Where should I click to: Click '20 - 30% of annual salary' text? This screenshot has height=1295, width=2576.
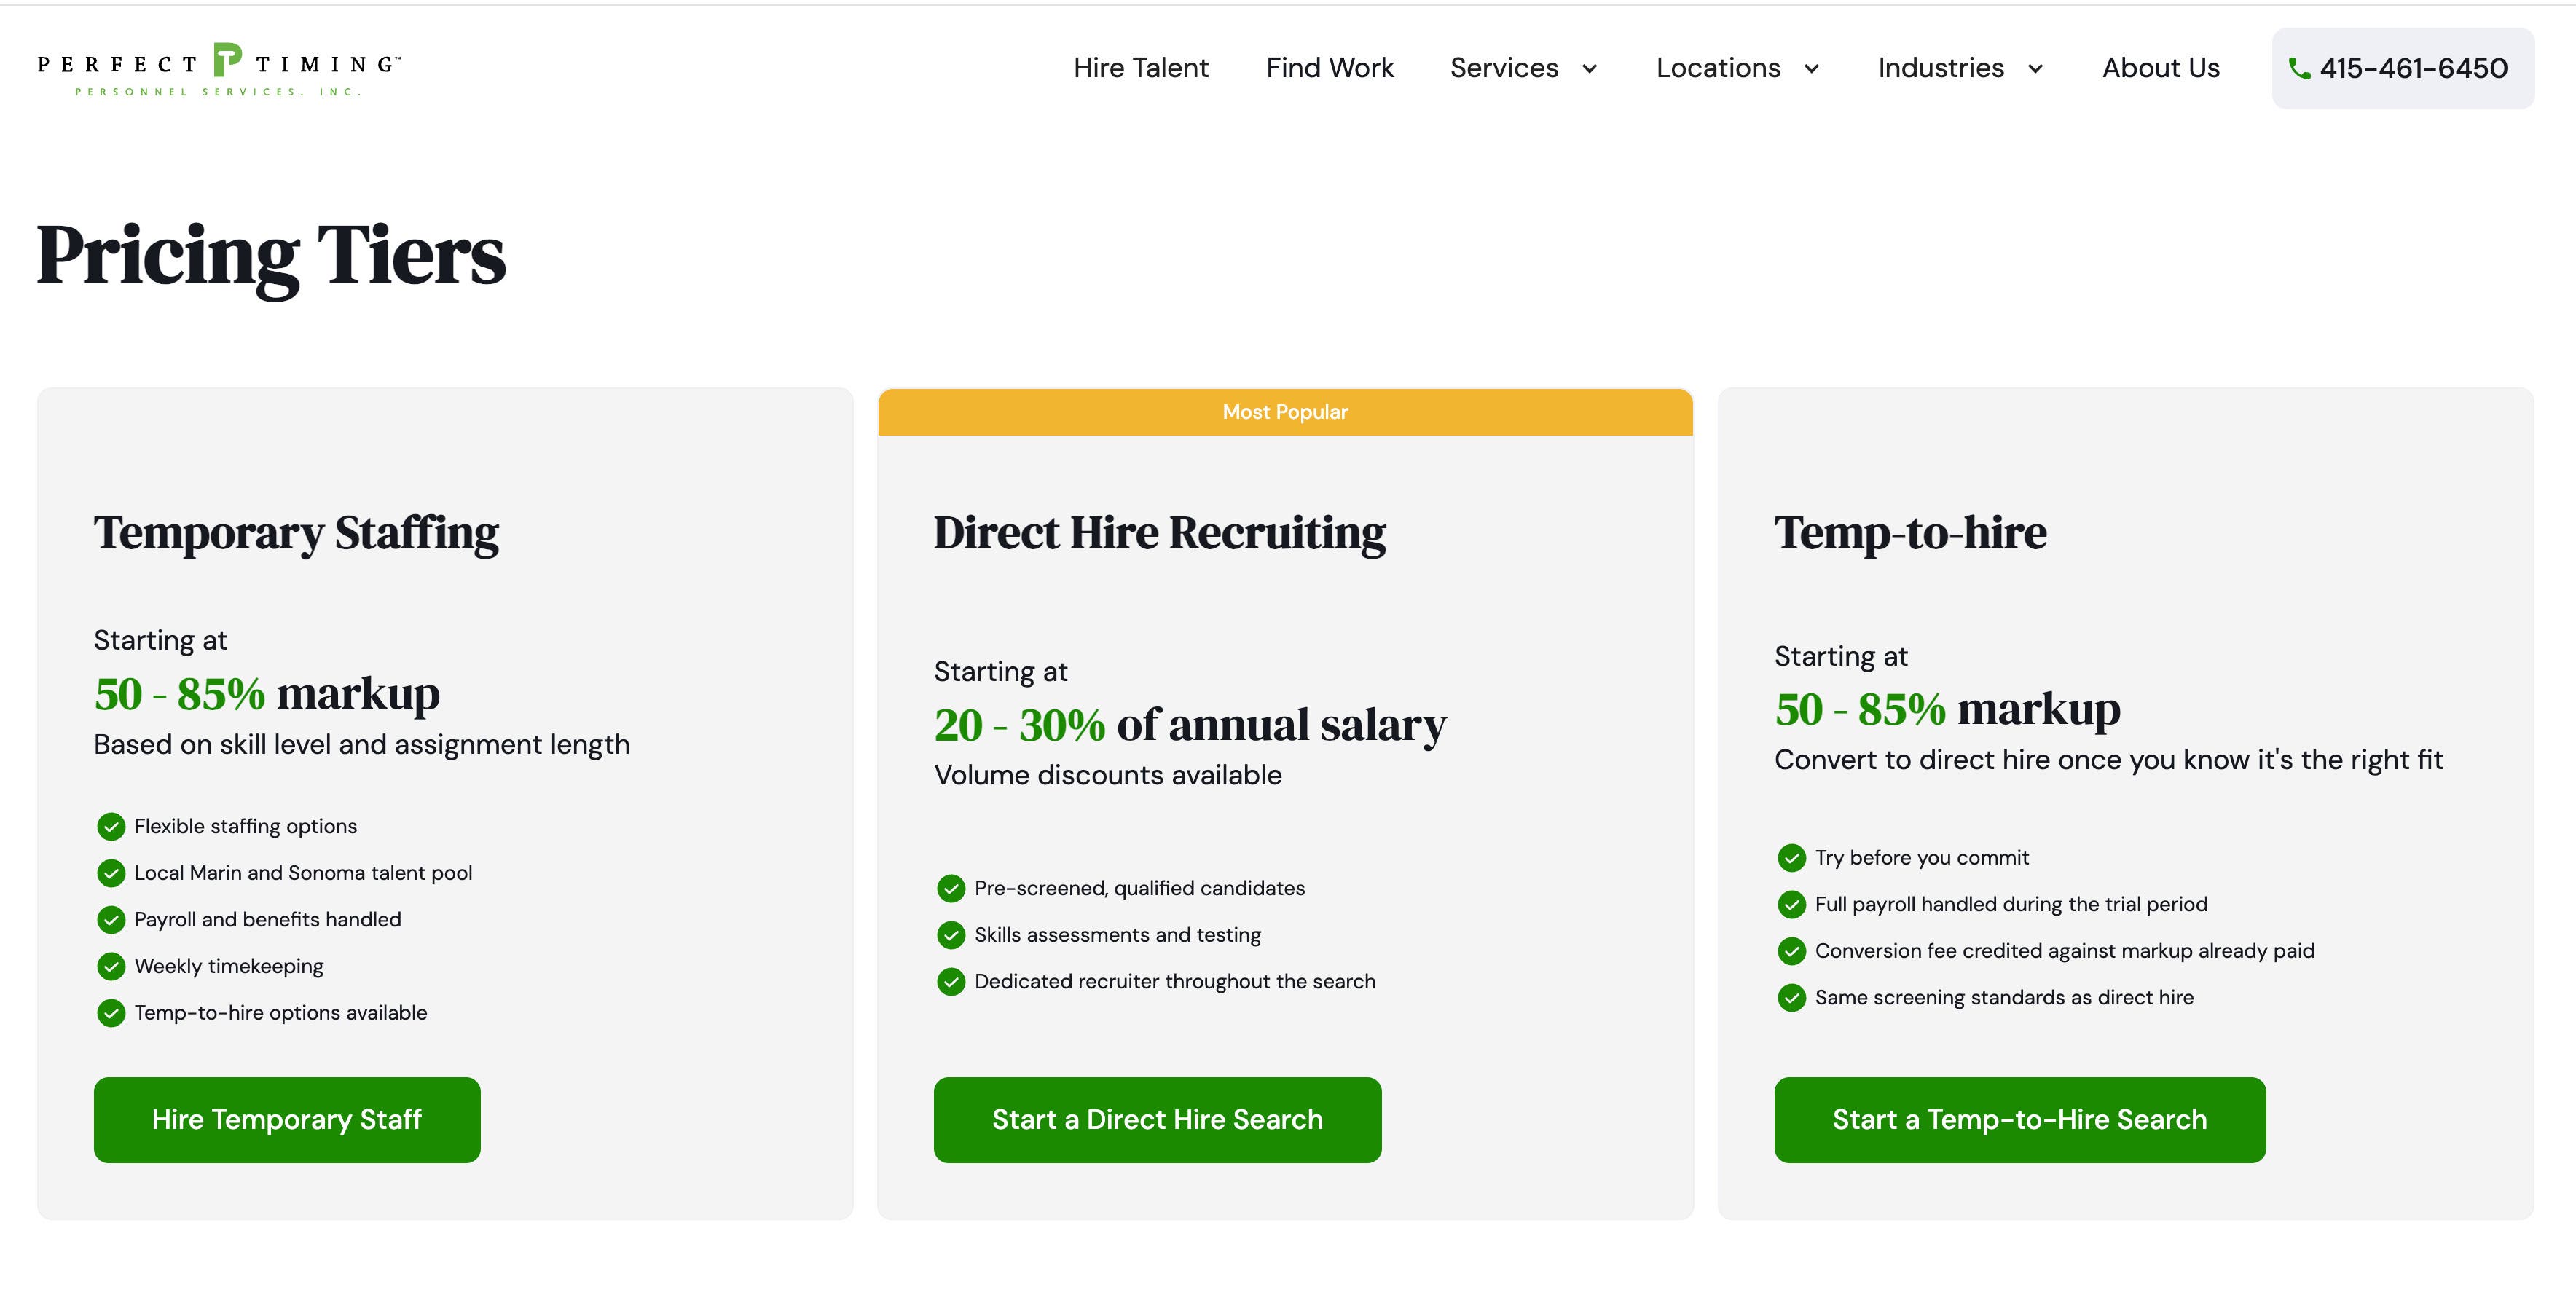[1190, 726]
